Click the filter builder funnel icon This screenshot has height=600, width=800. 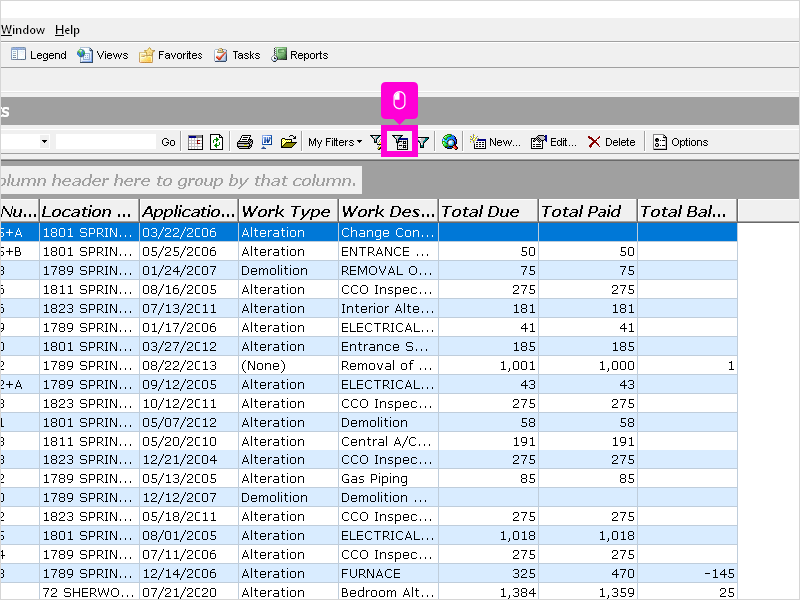[400, 142]
